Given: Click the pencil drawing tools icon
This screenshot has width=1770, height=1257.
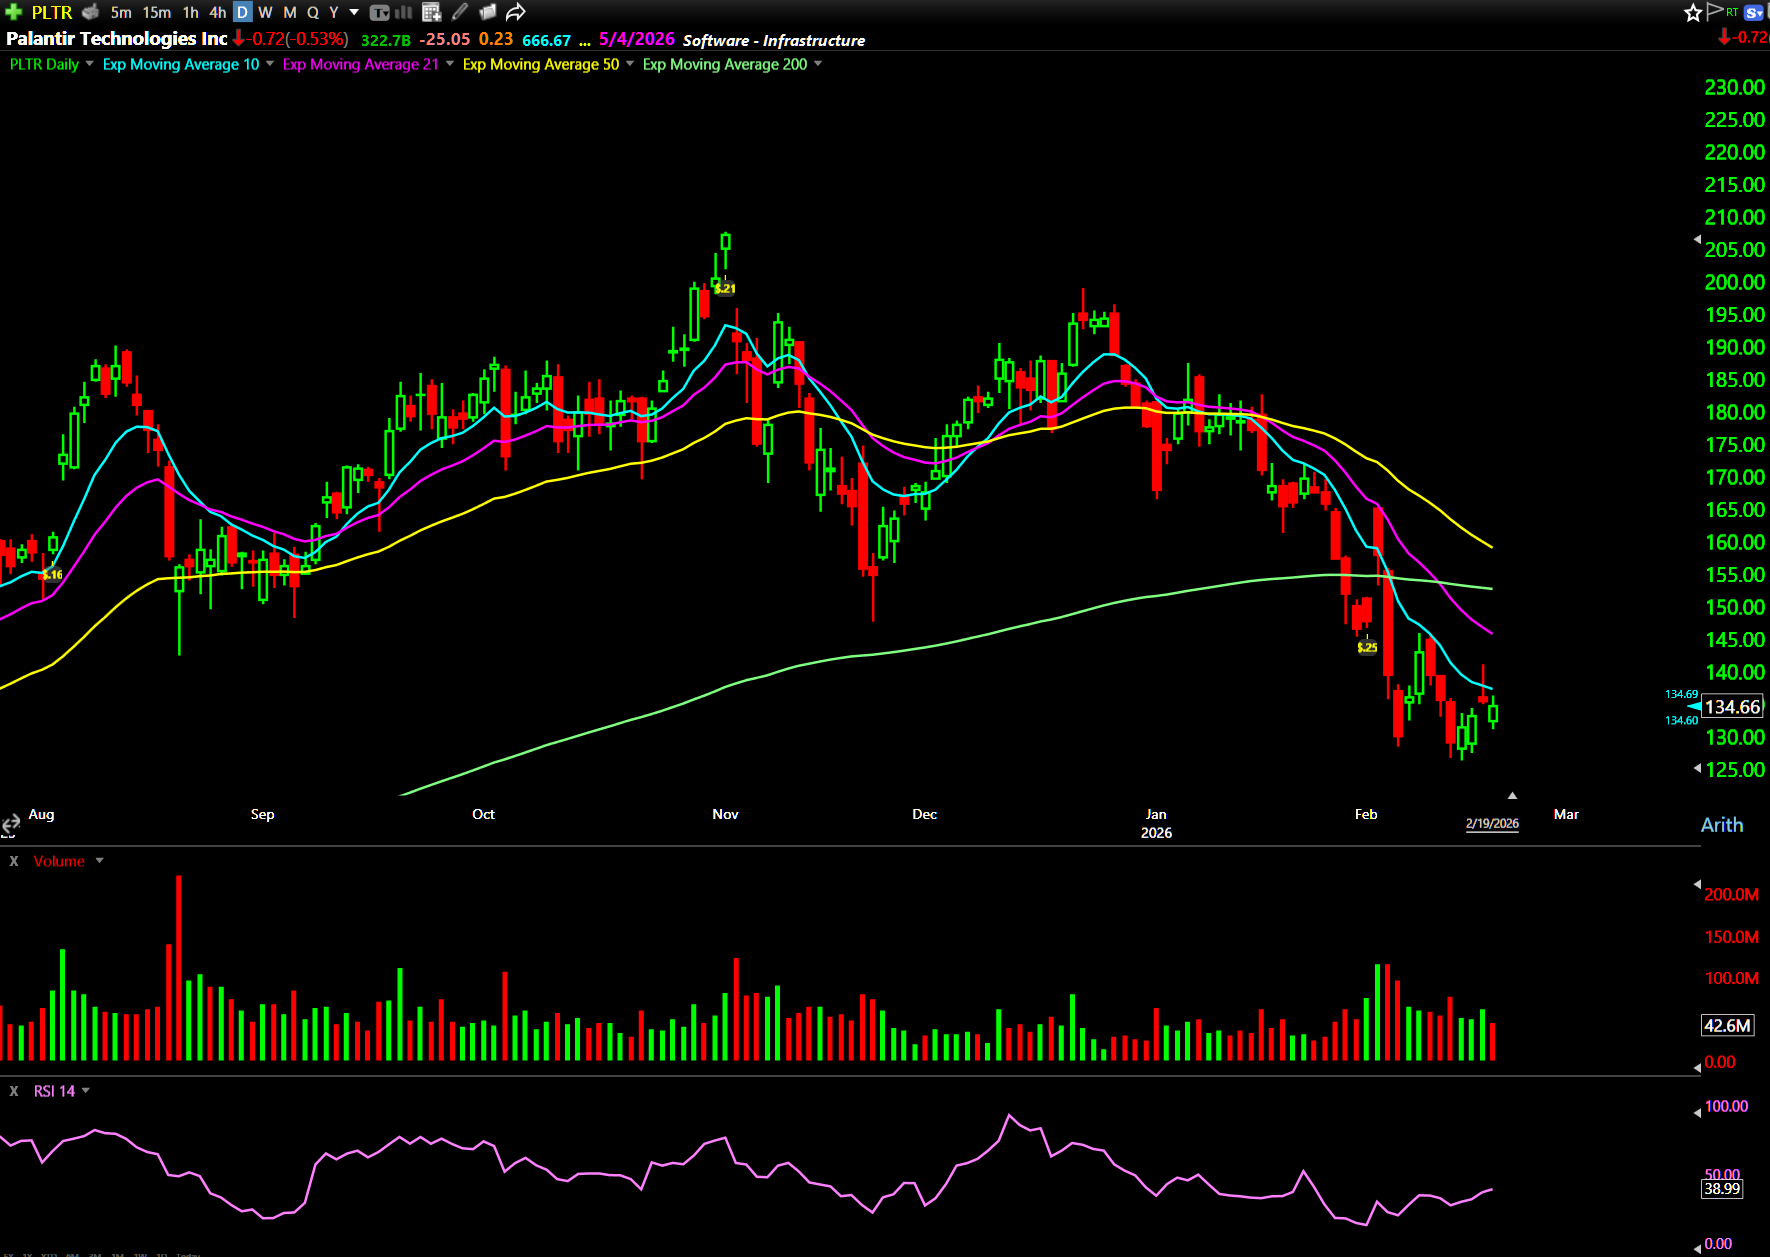Looking at the screenshot, I should (x=460, y=12).
